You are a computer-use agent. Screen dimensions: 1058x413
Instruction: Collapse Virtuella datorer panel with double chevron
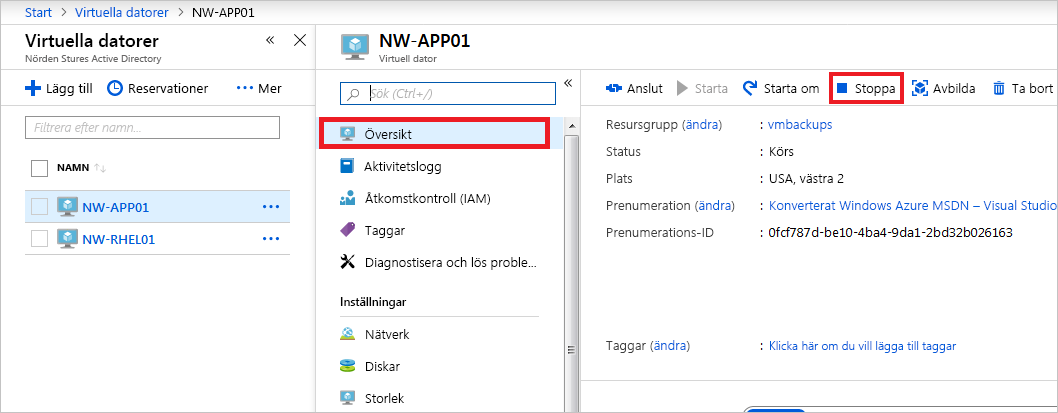(x=270, y=40)
